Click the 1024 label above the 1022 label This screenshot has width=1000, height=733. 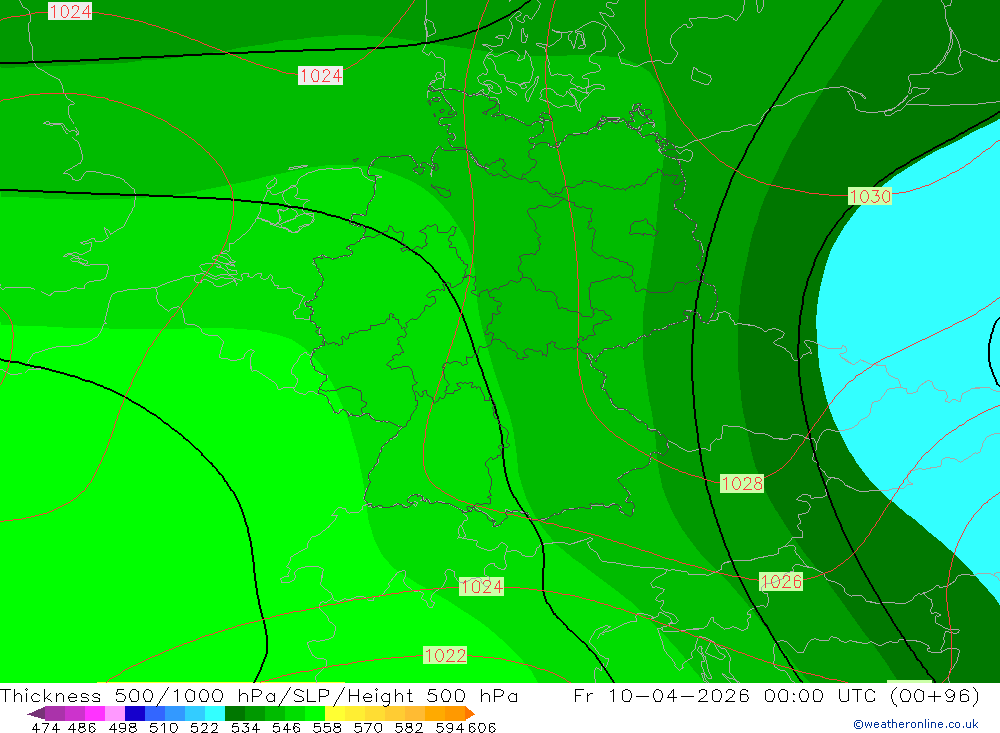(482, 587)
